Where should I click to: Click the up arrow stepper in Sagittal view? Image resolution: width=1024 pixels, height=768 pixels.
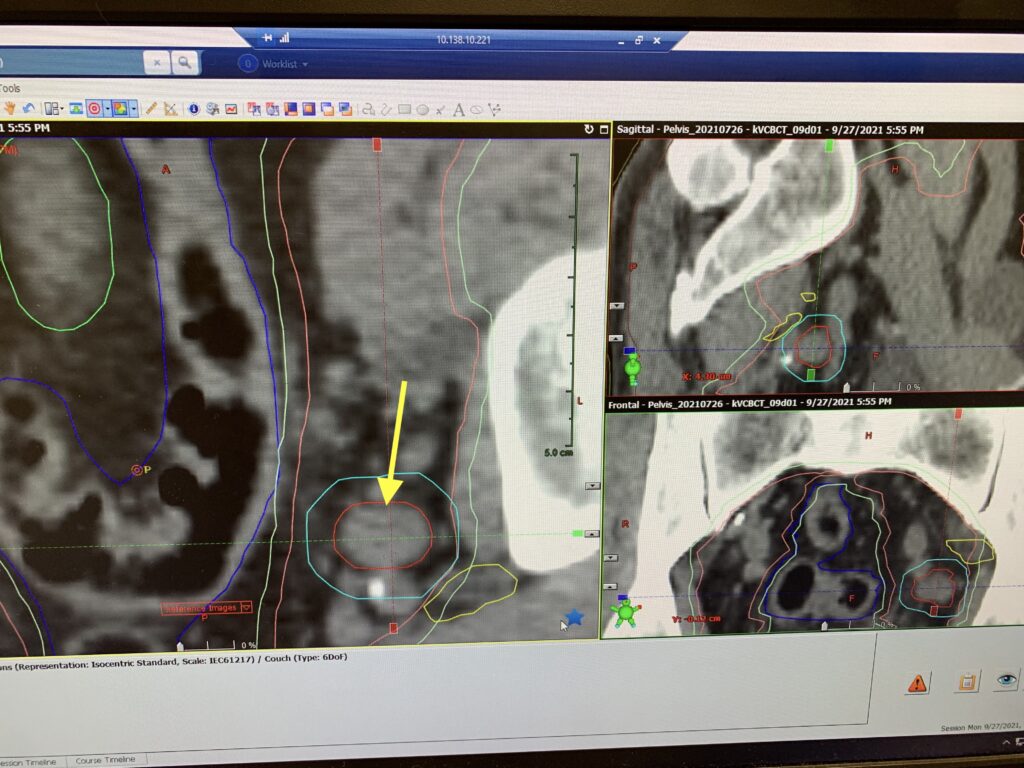point(616,338)
